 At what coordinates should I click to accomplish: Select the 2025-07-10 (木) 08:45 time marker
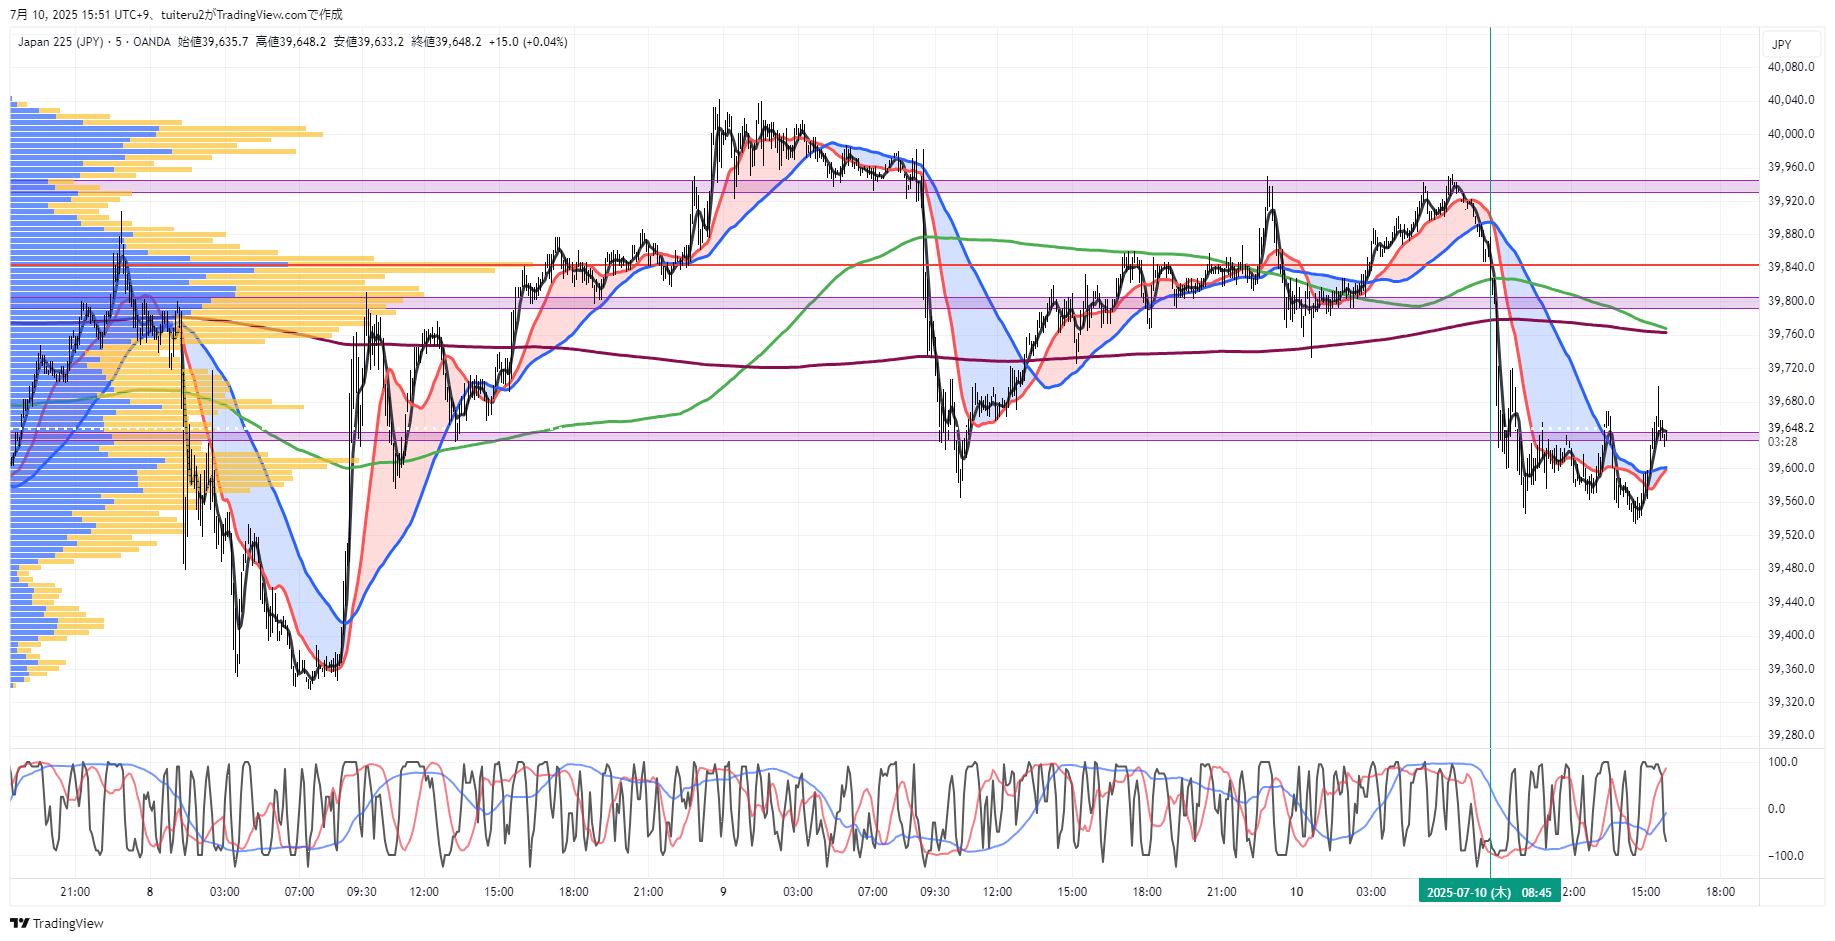point(1489,892)
